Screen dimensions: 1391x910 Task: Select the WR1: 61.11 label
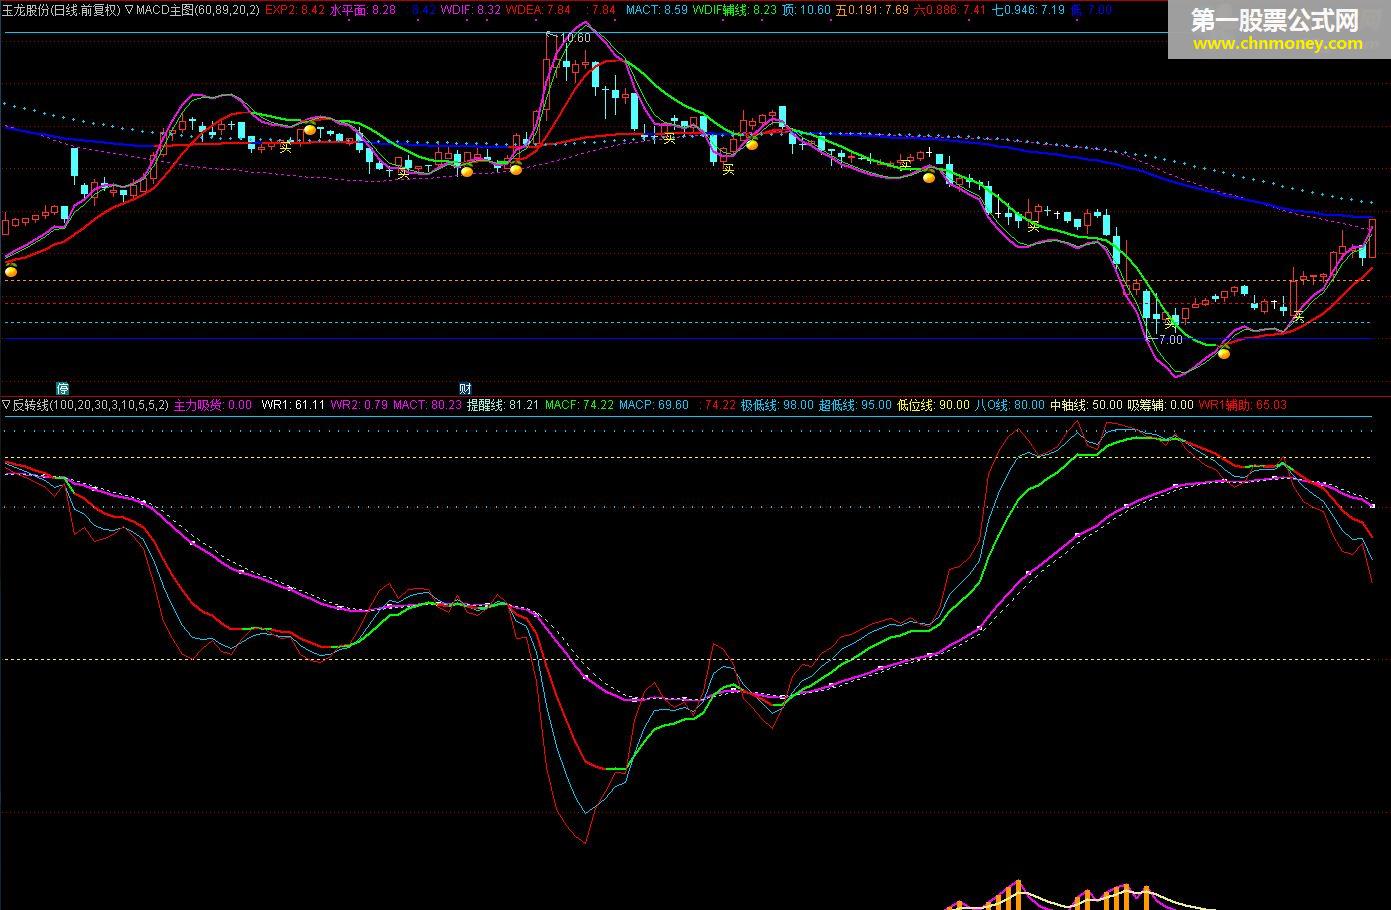293,405
